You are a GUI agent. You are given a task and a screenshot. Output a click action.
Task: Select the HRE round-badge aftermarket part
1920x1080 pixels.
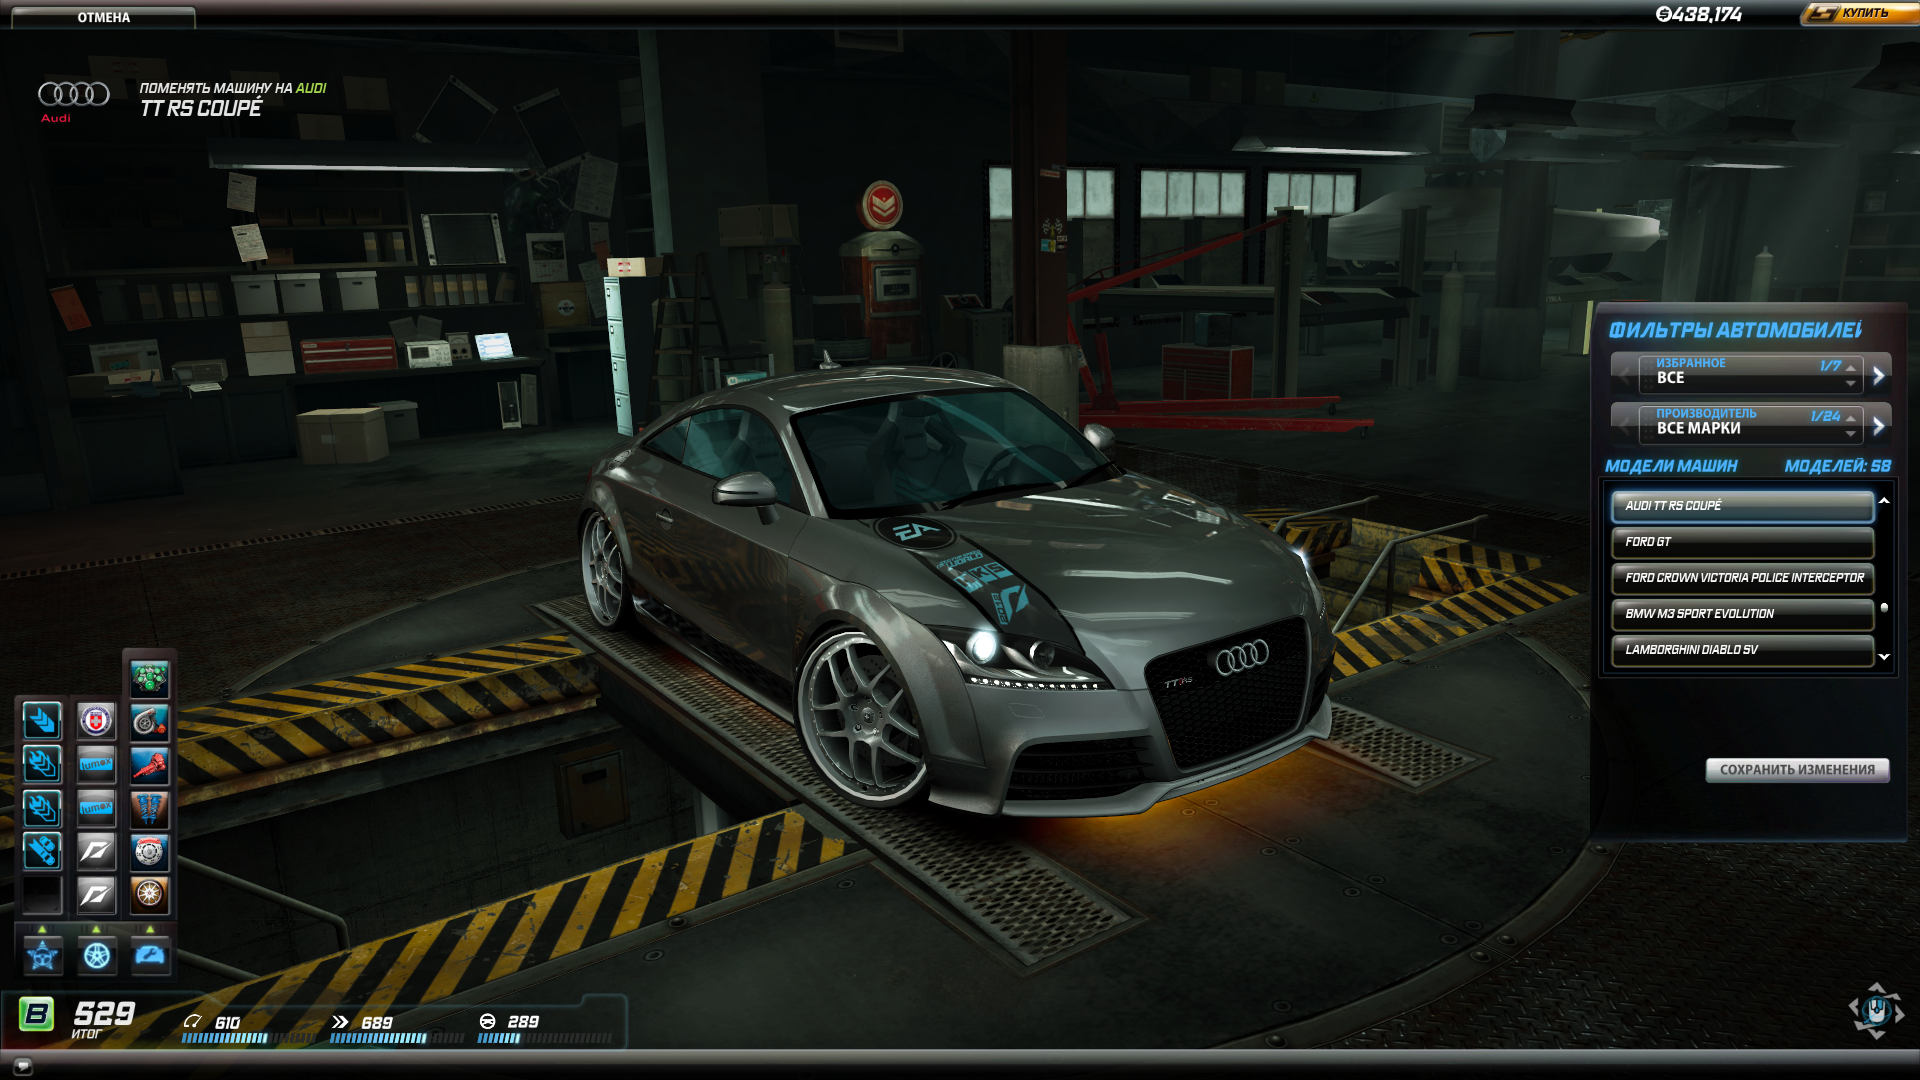(x=96, y=720)
